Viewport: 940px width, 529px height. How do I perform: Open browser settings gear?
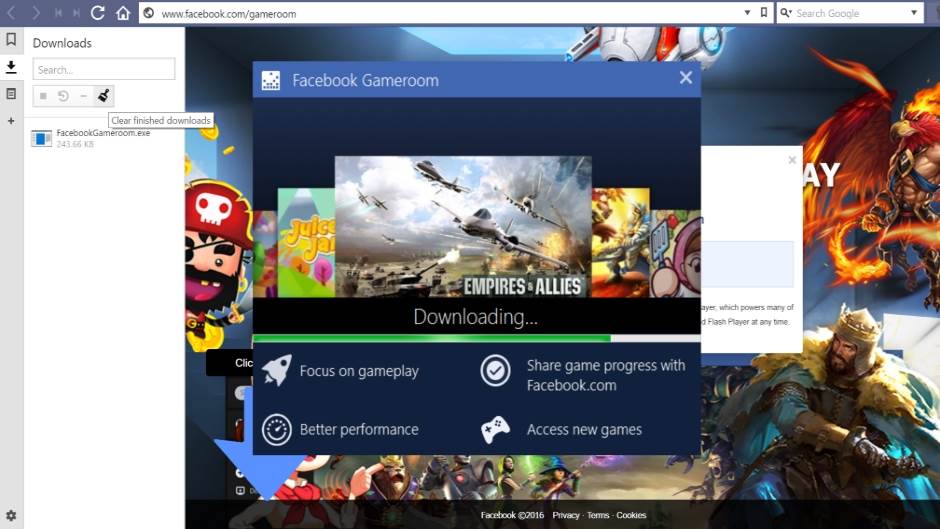click(x=11, y=516)
